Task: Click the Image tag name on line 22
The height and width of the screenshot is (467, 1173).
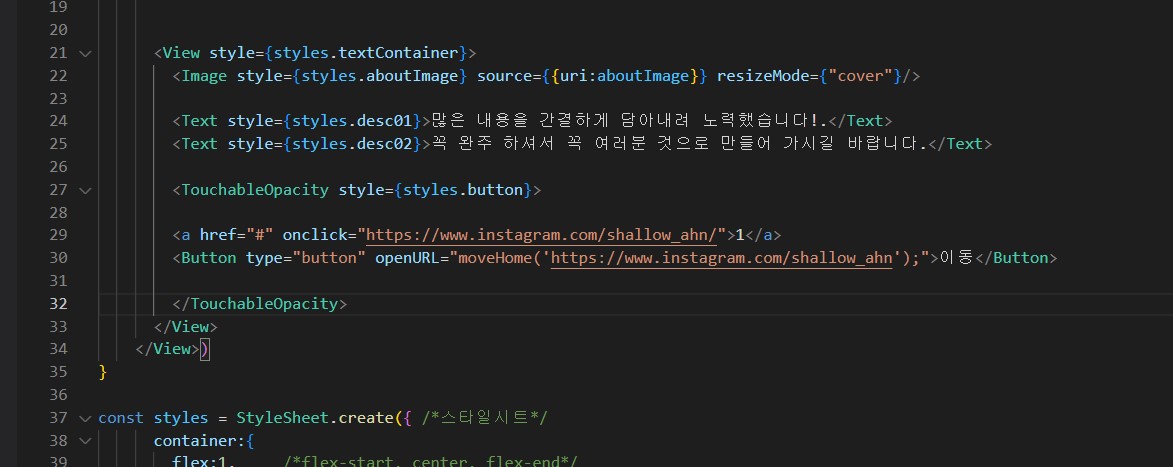Action: click(x=204, y=76)
